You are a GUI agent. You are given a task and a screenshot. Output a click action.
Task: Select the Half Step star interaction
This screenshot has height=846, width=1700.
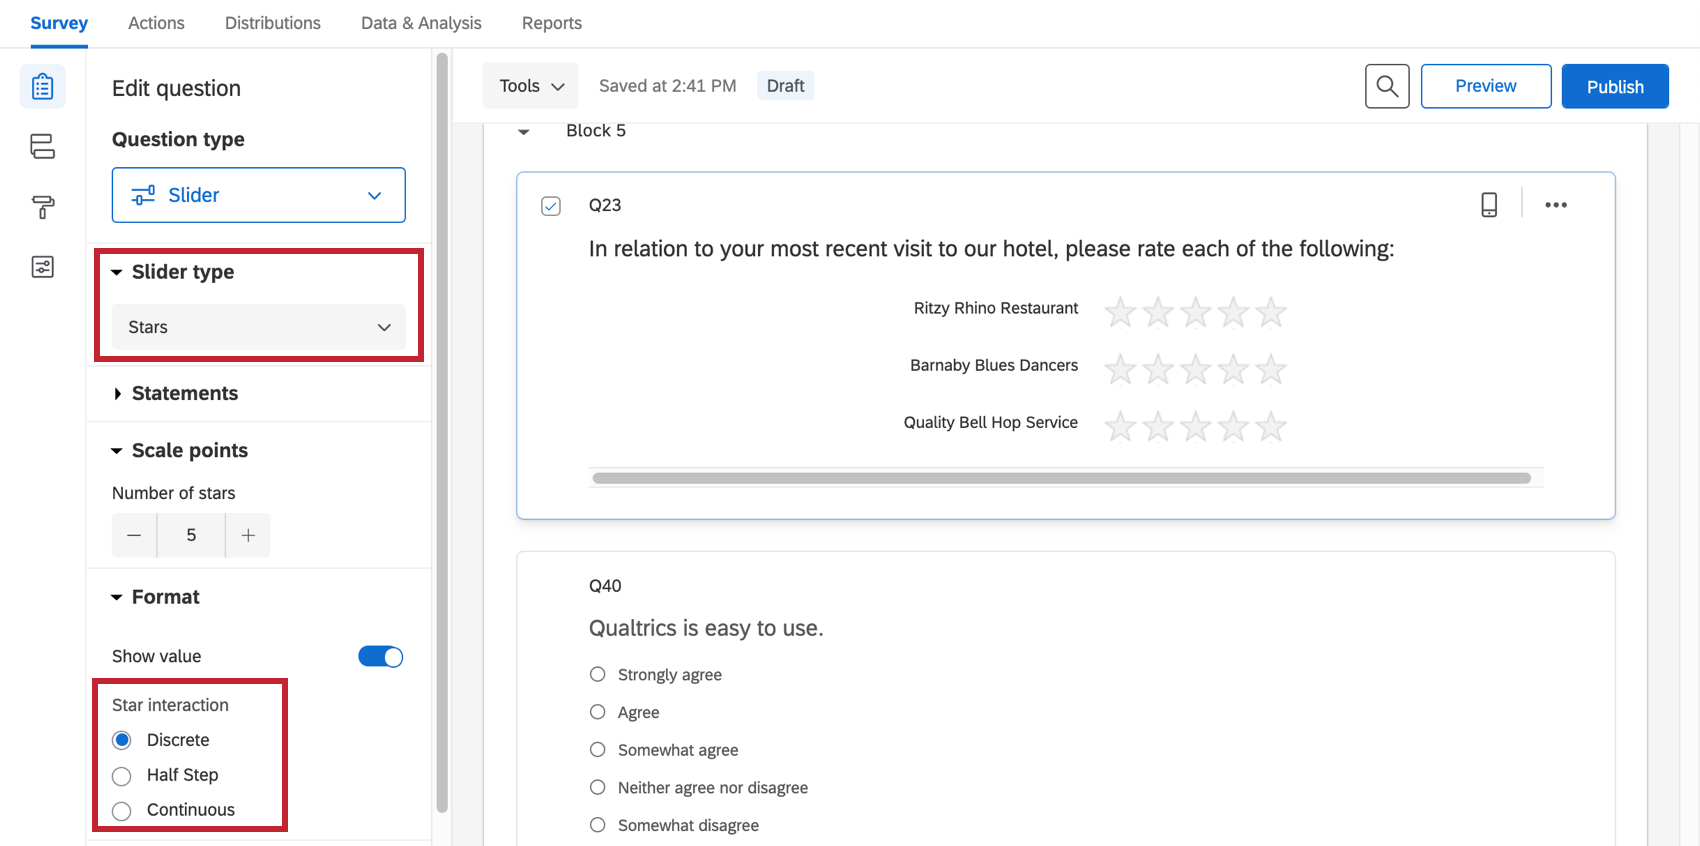tap(122, 776)
